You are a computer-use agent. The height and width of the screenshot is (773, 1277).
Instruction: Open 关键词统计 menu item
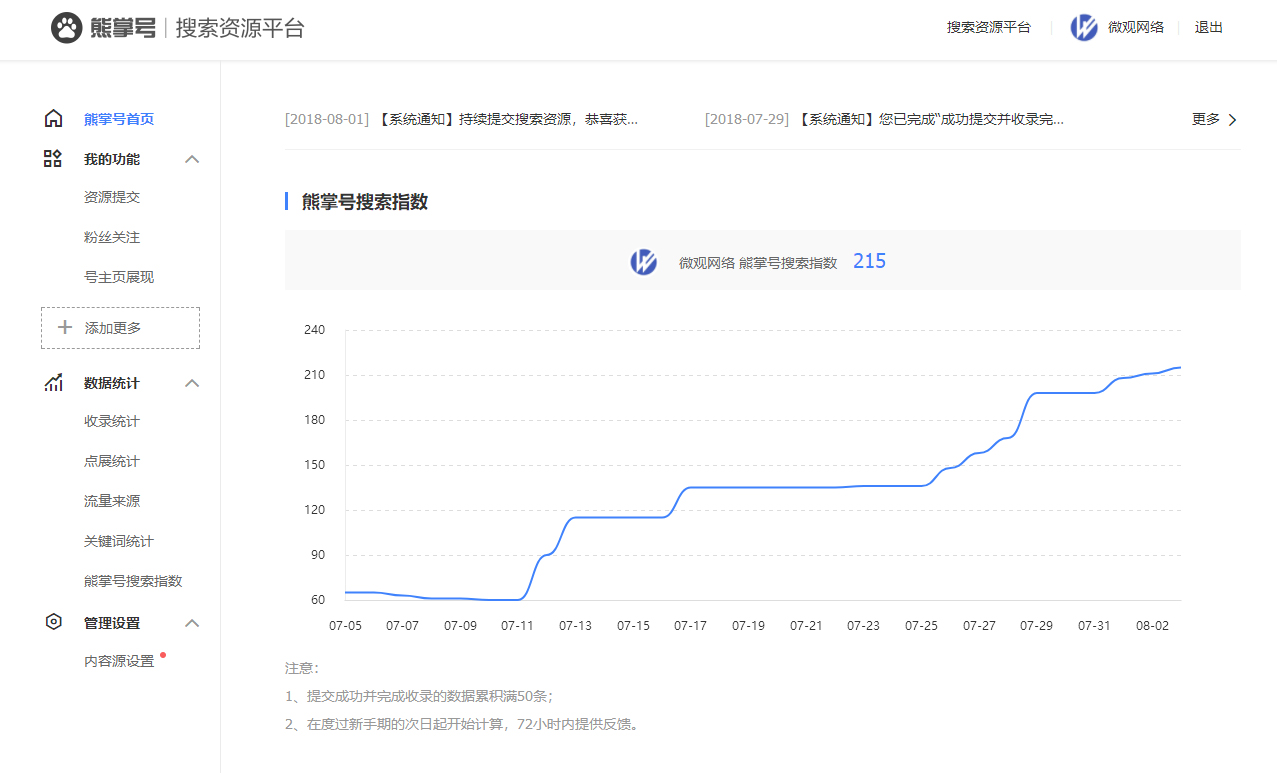click(119, 541)
